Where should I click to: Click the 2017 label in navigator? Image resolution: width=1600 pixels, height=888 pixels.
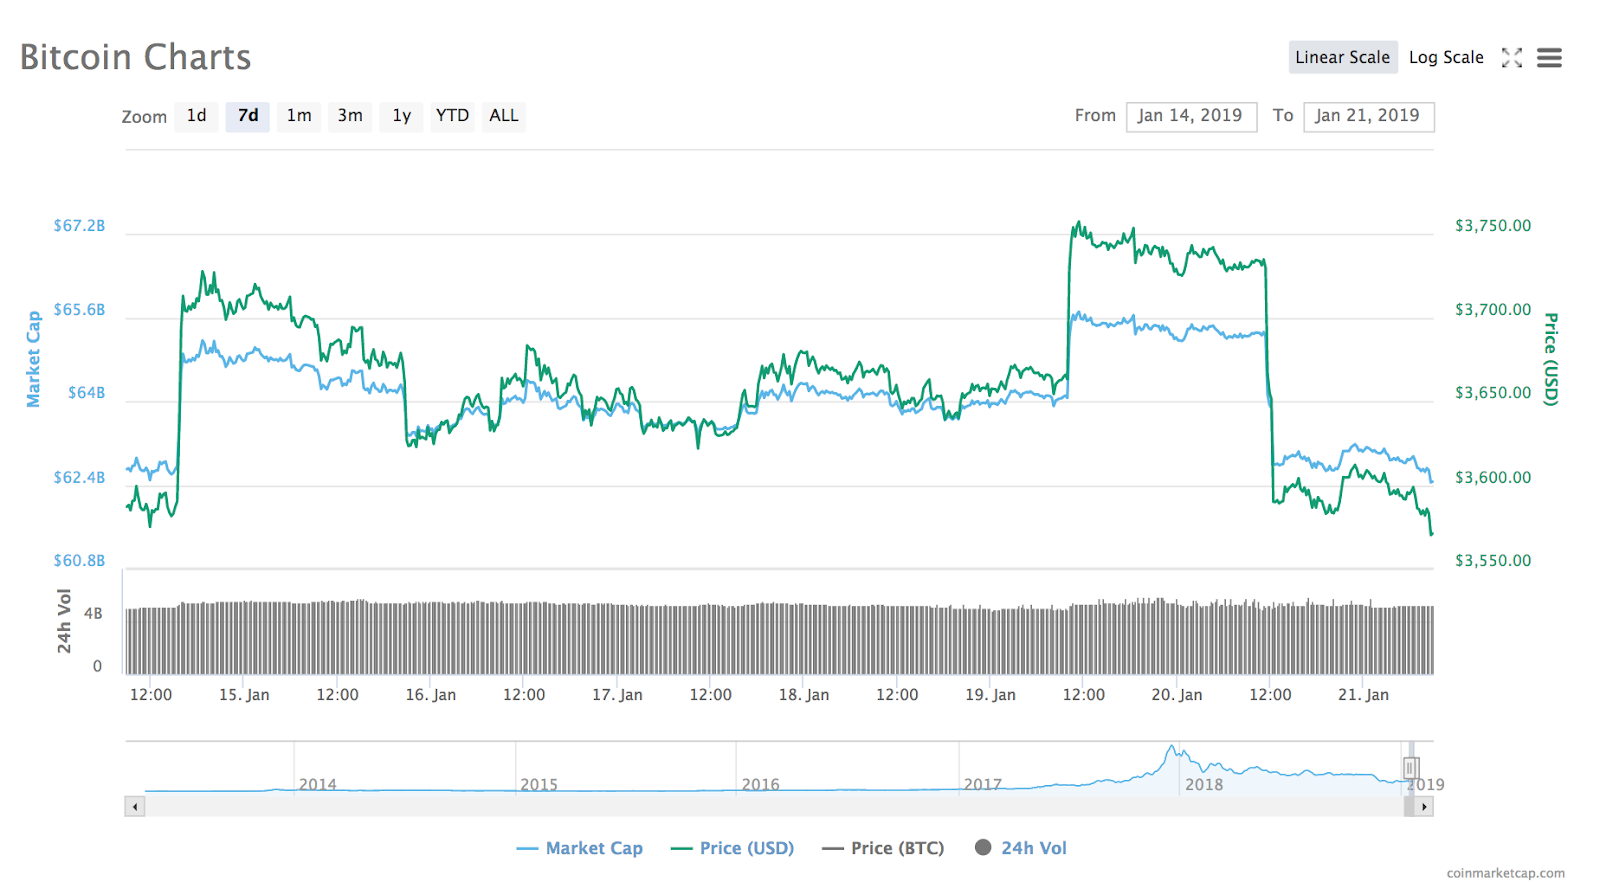(x=983, y=785)
